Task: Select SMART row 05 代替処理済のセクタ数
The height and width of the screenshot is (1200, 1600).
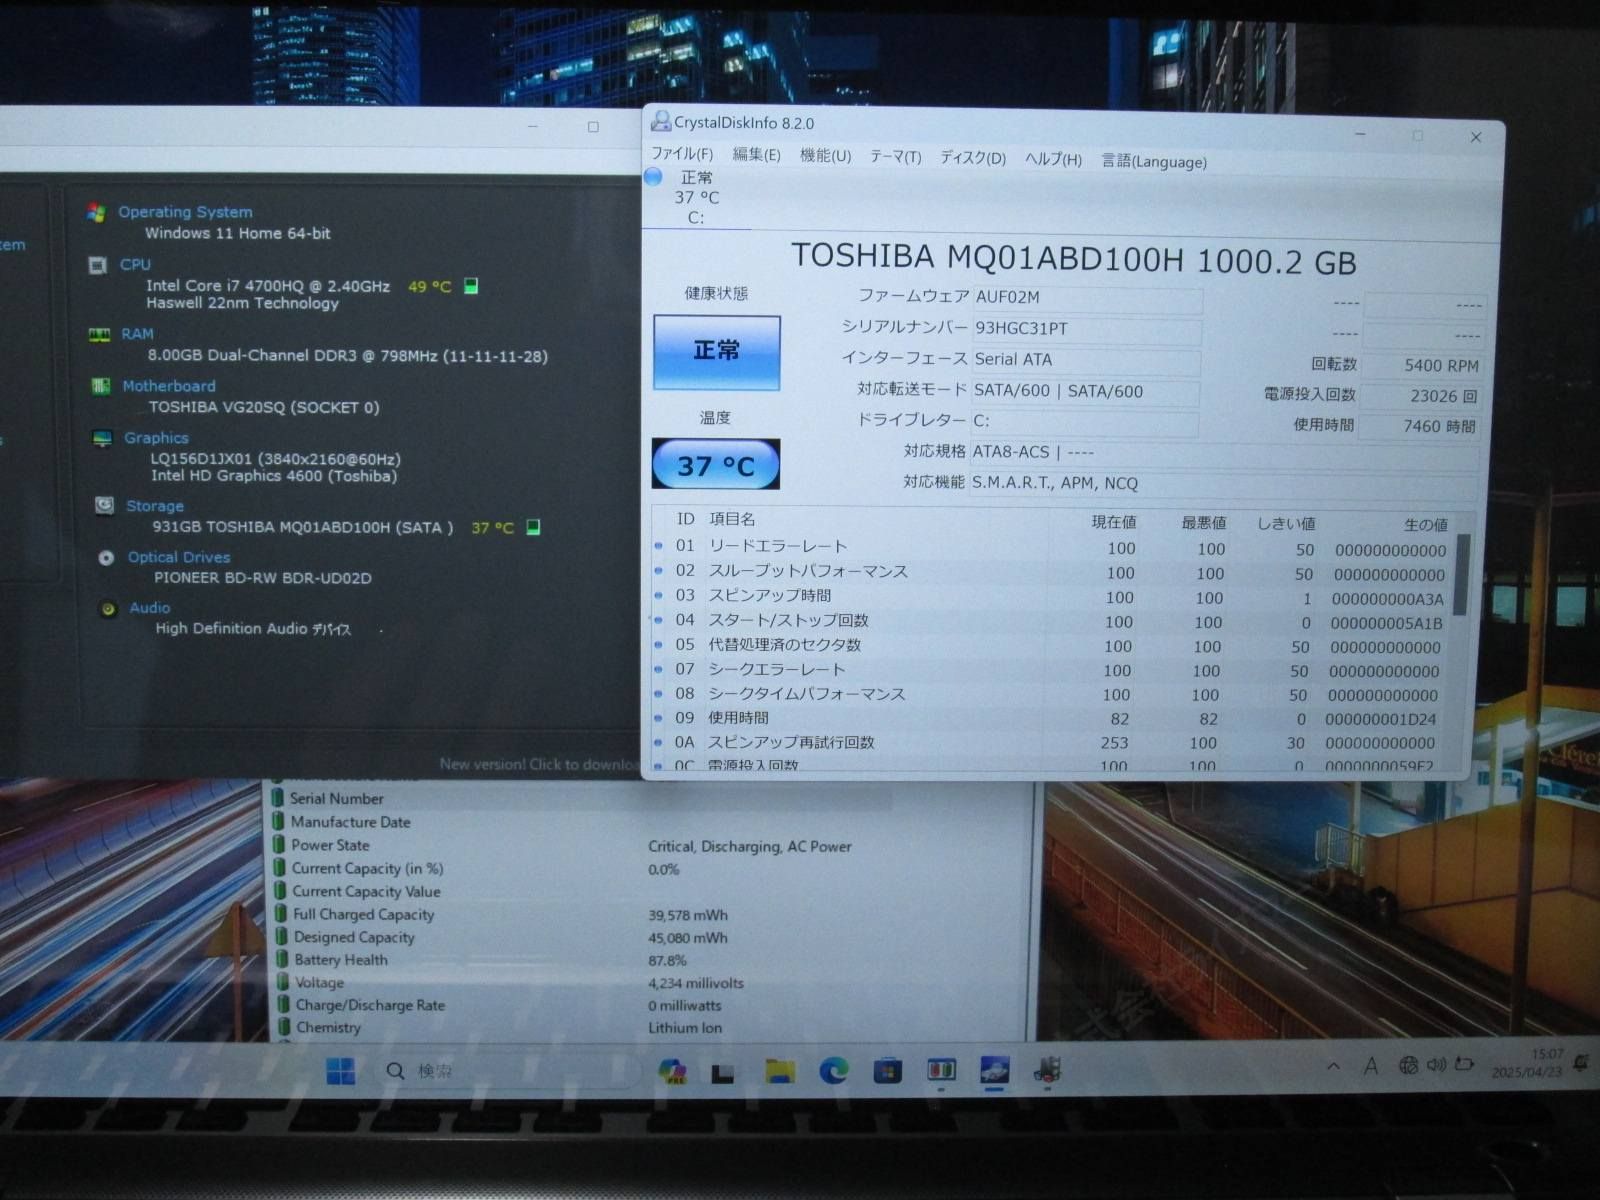Action: coord(1050,646)
